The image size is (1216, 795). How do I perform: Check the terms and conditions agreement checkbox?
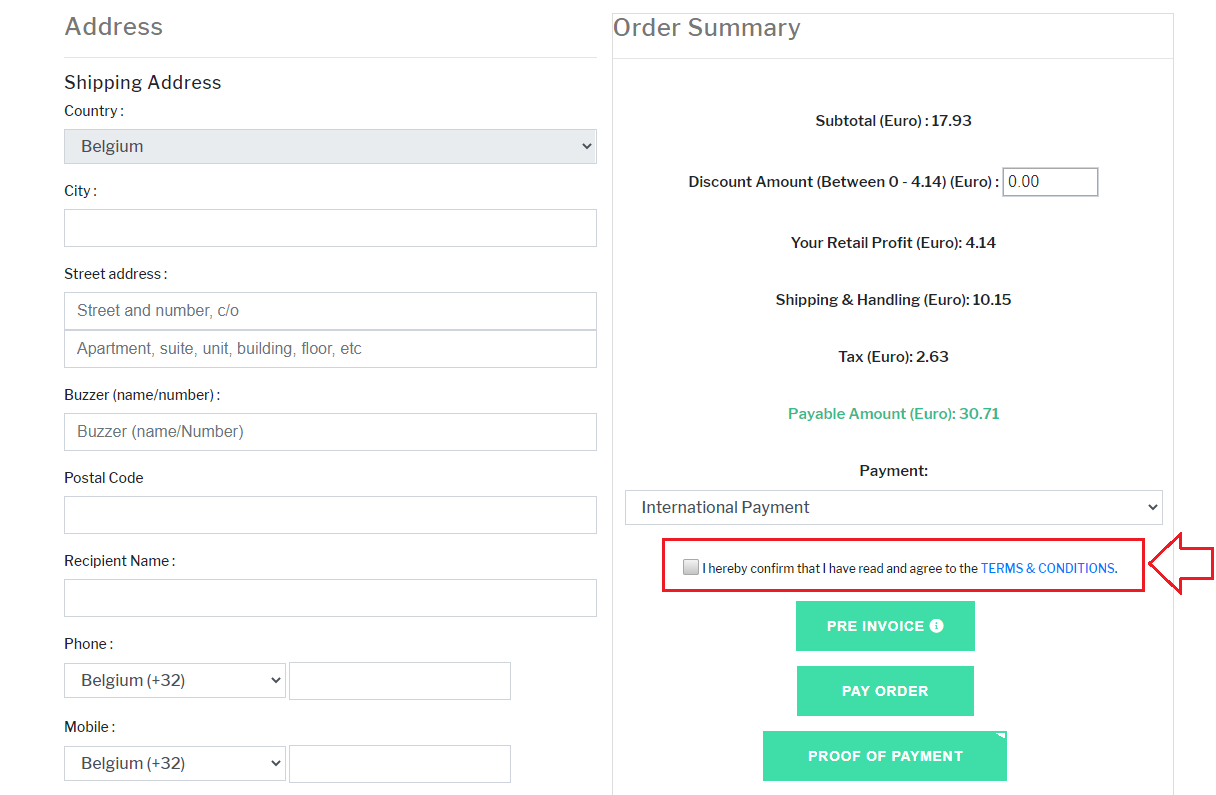click(x=691, y=567)
